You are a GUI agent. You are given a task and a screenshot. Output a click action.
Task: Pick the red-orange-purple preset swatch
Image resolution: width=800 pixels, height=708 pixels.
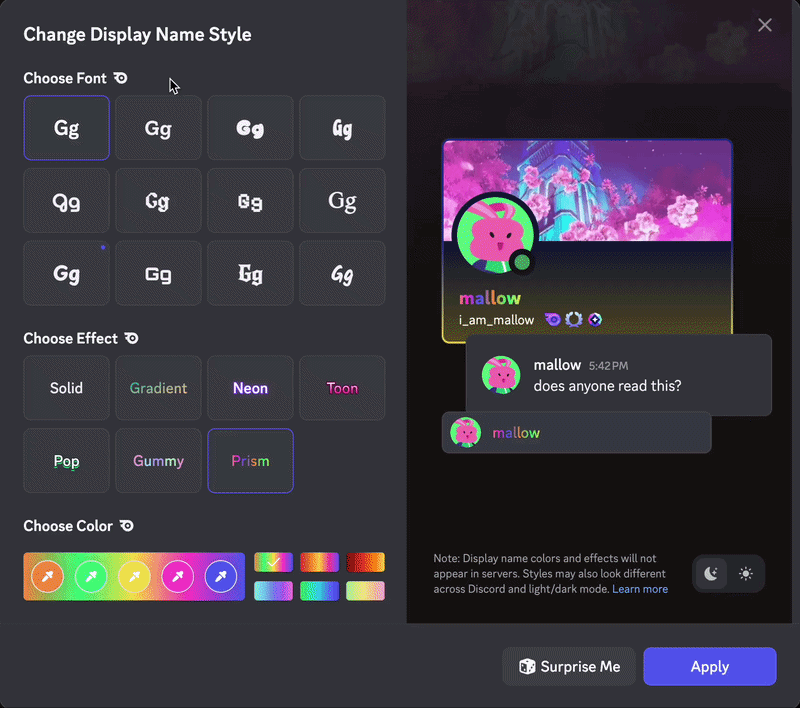(x=319, y=562)
